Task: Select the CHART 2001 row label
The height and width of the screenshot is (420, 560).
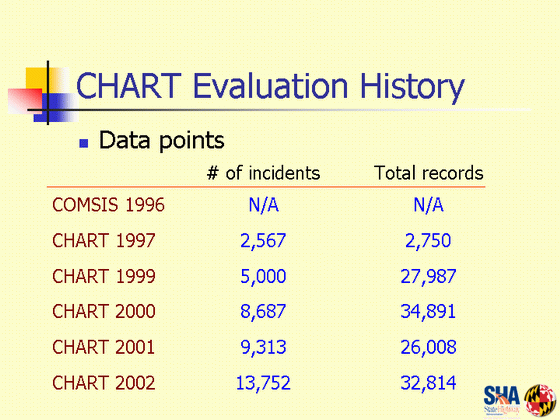Action: tap(104, 347)
